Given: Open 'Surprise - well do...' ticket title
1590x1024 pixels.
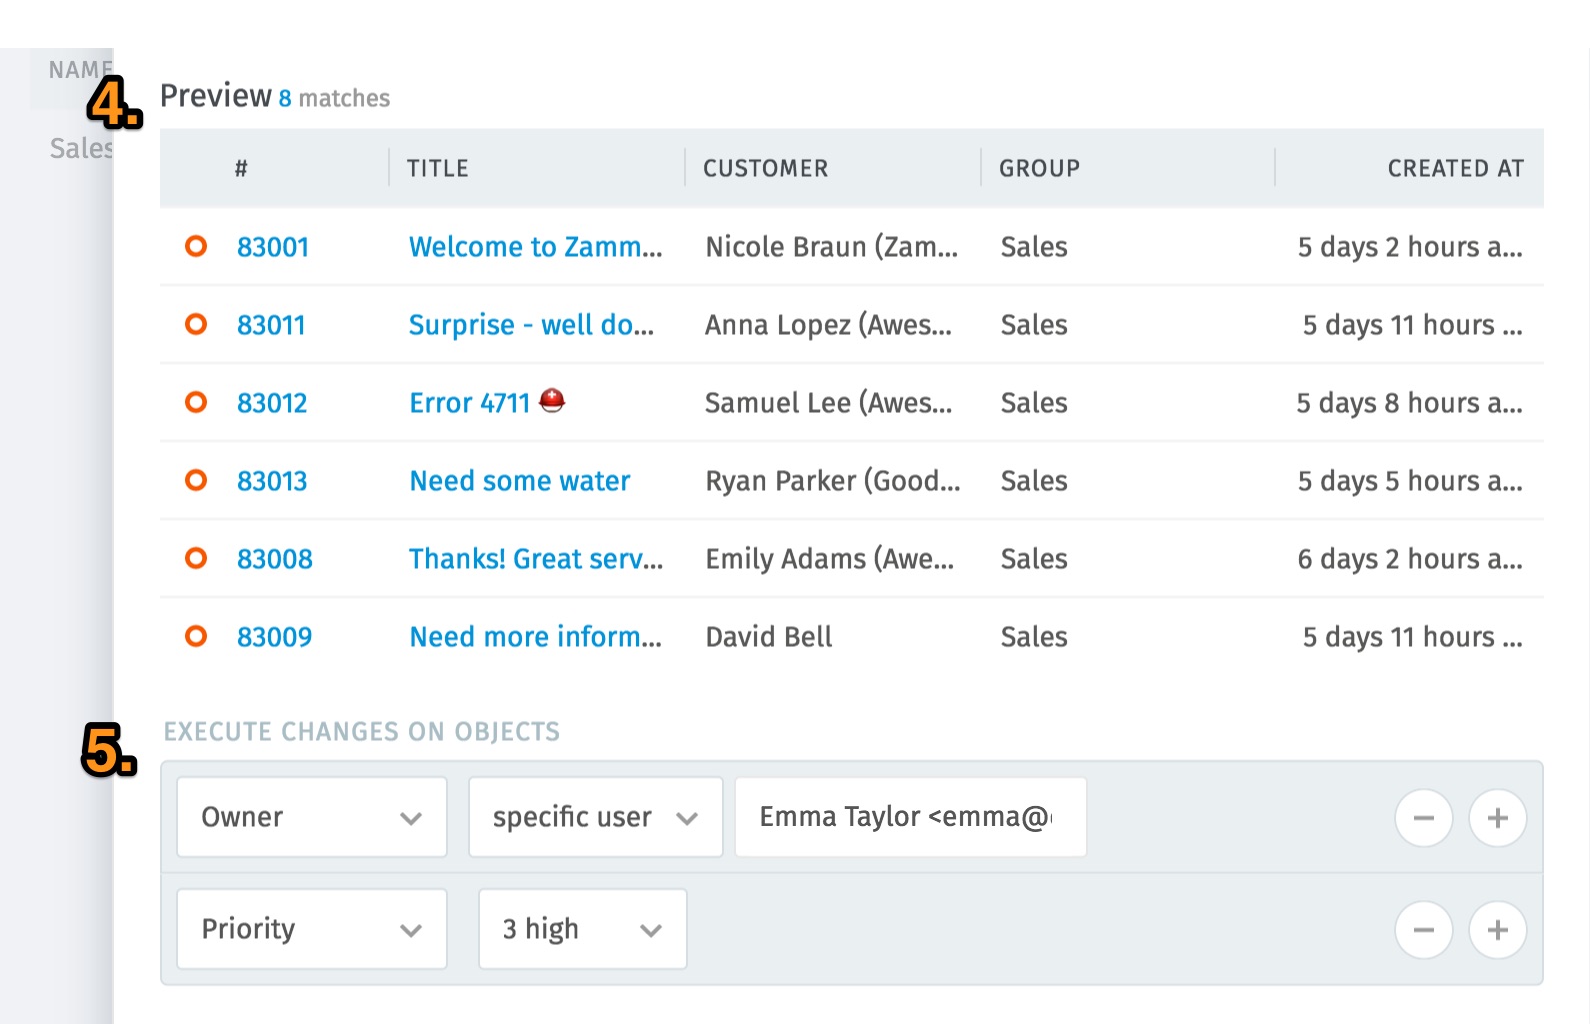Looking at the screenshot, I should pos(531,325).
